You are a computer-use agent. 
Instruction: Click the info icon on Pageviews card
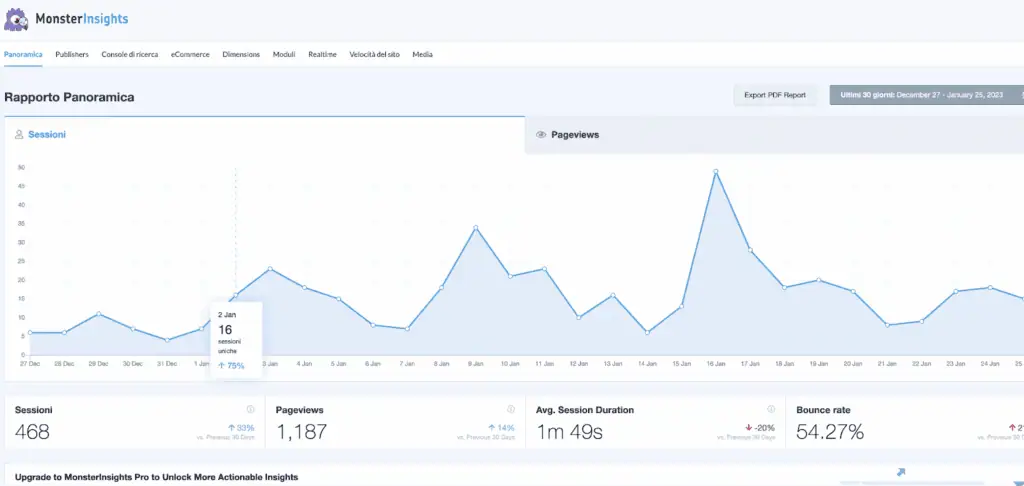point(510,409)
